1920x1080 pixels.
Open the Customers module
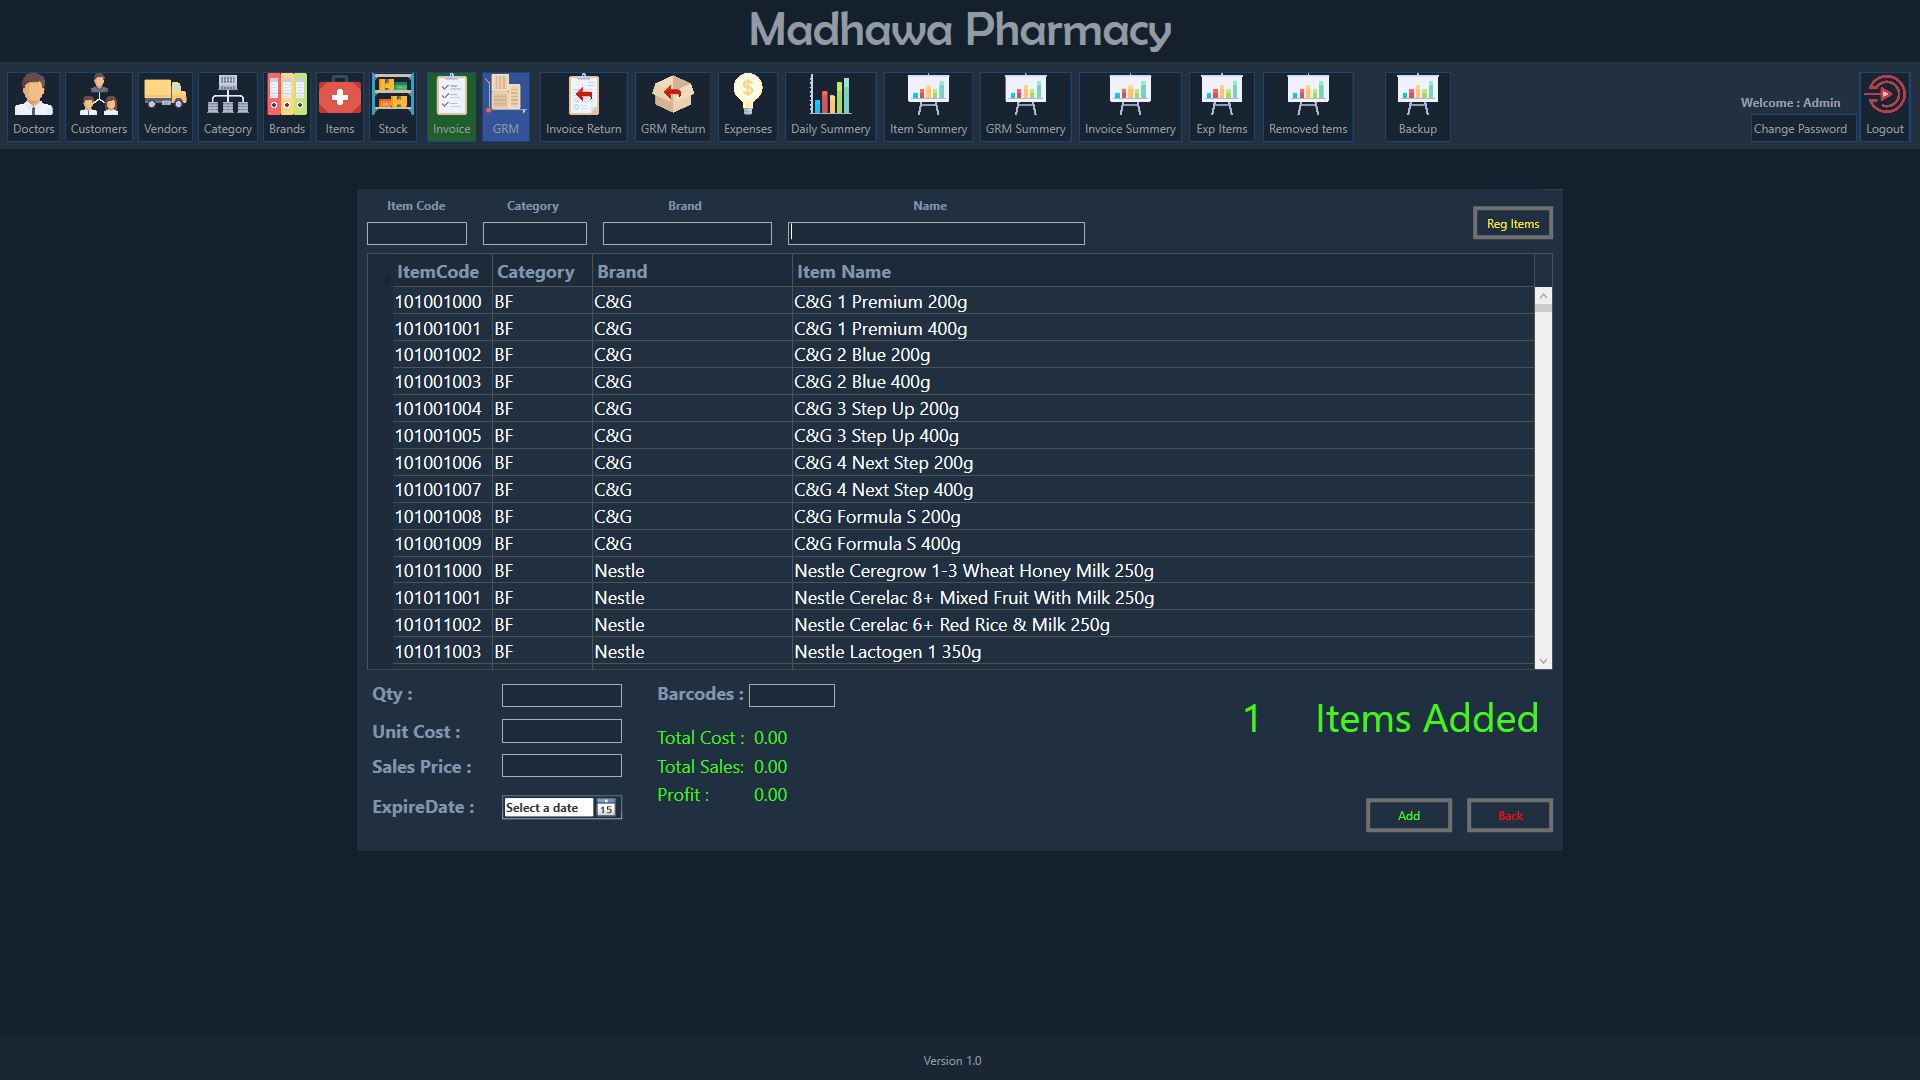(x=99, y=106)
